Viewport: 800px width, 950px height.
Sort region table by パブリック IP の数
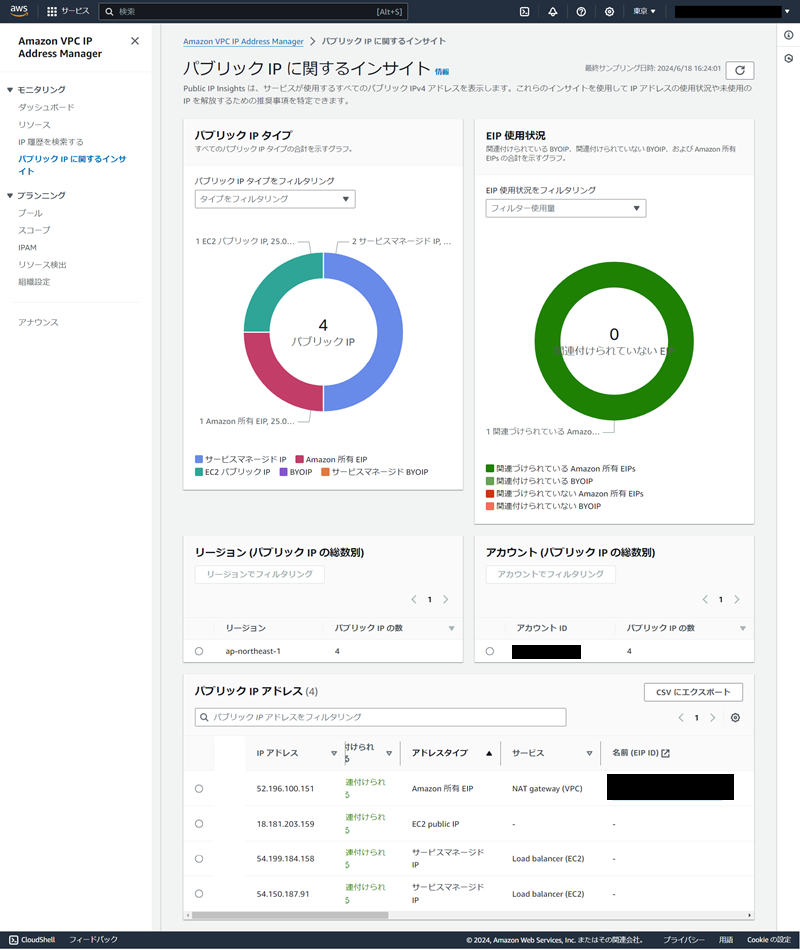click(x=452, y=628)
